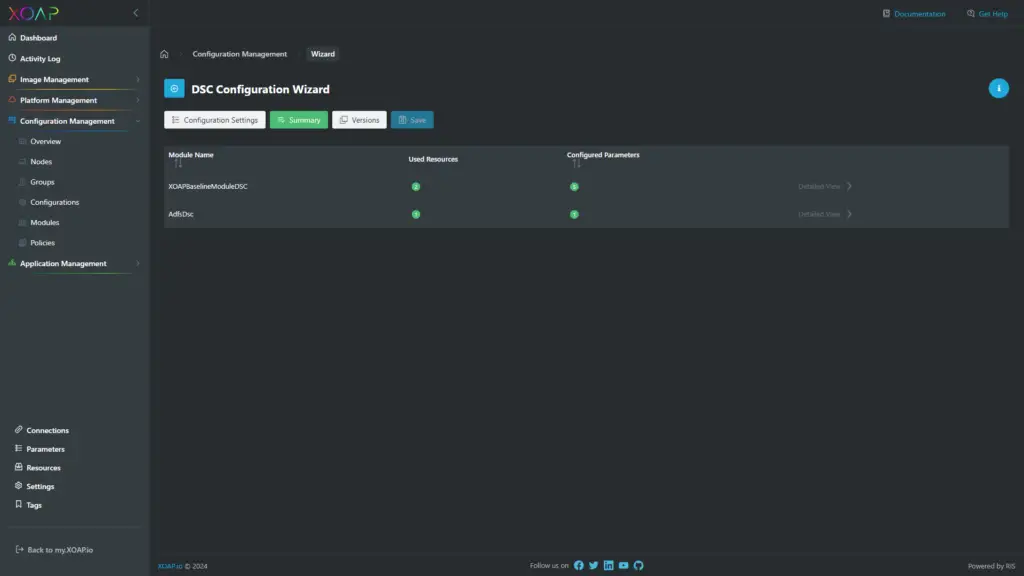
Task: Open Modules in the sidebar
Action: (44, 223)
